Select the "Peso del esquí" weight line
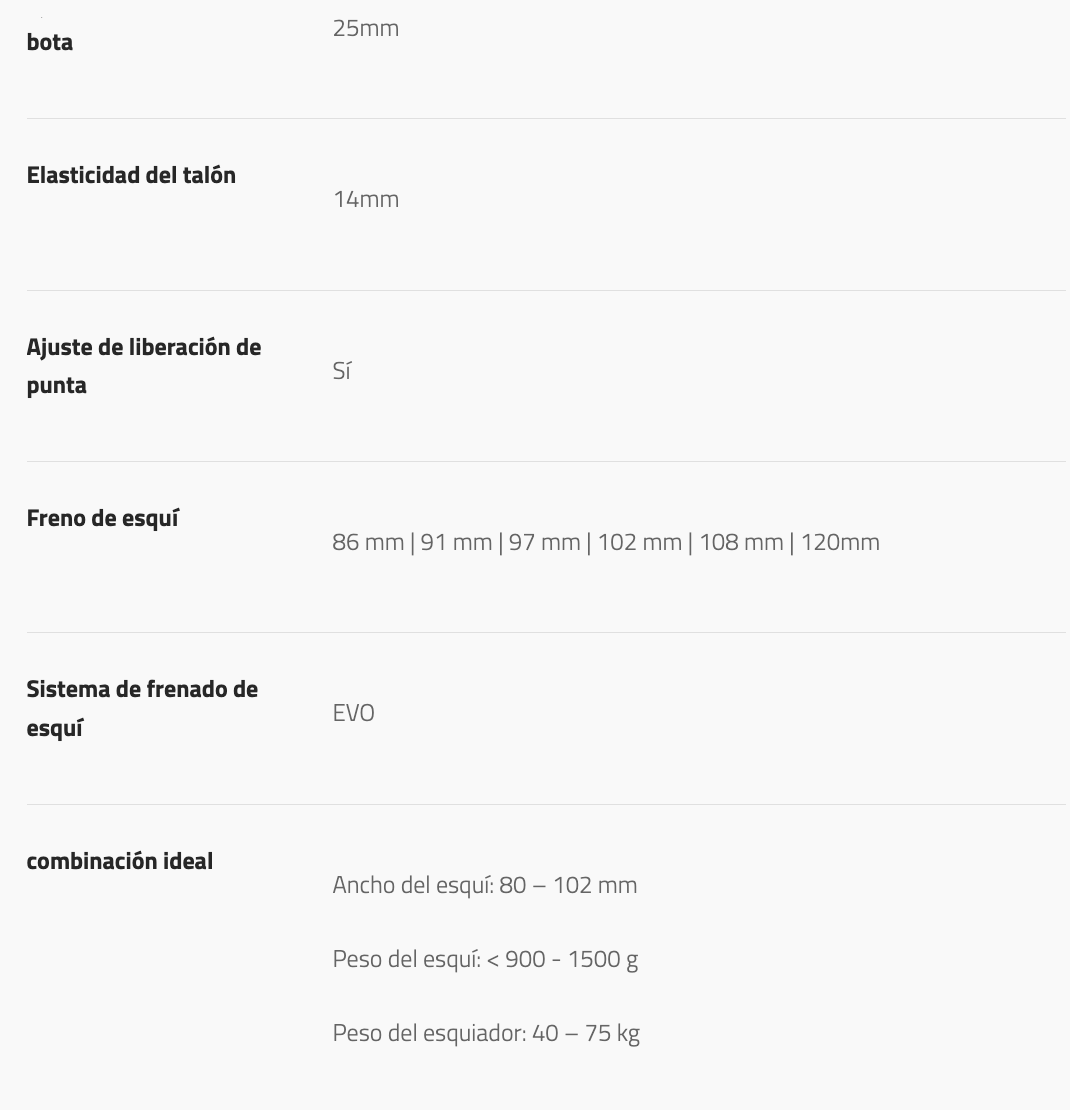This screenshot has width=1070, height=1110. tap(485, 959)
